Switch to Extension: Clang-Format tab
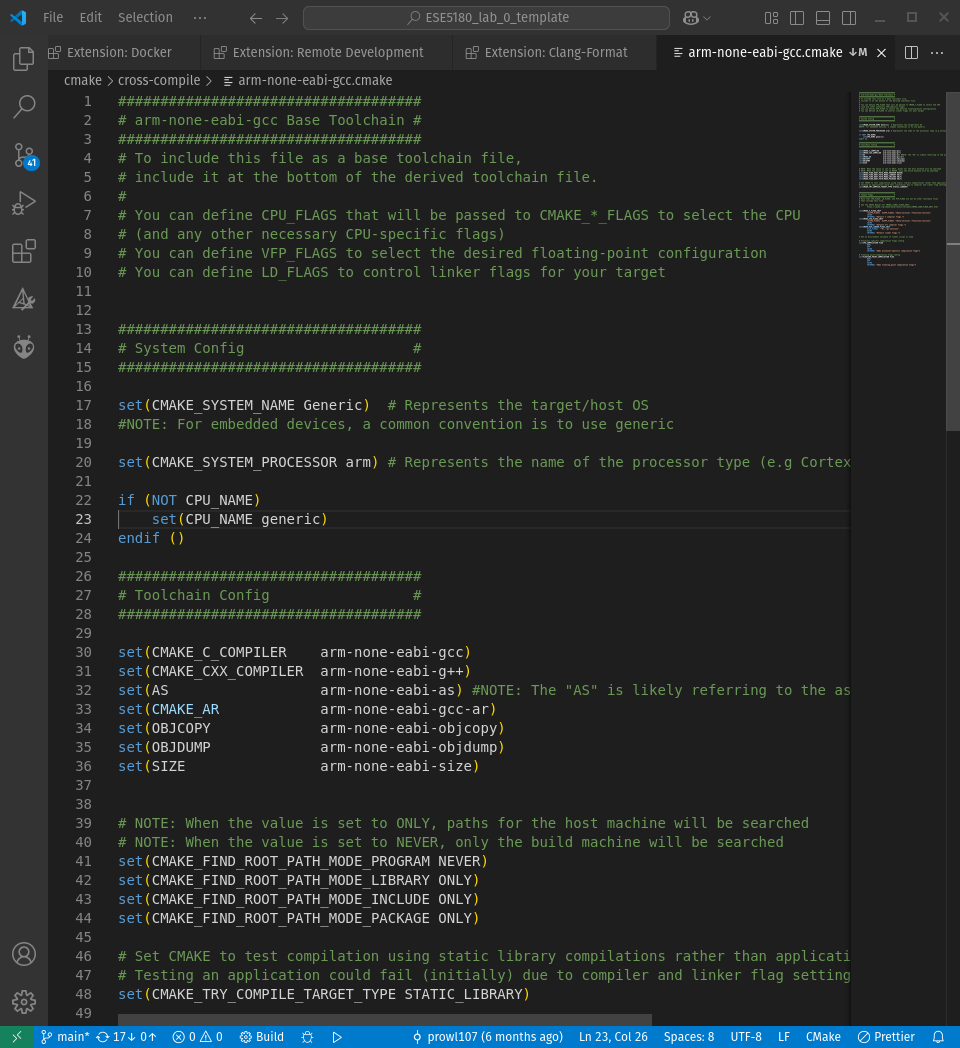The image size is (960, 1048). click(x=555, y=52)
